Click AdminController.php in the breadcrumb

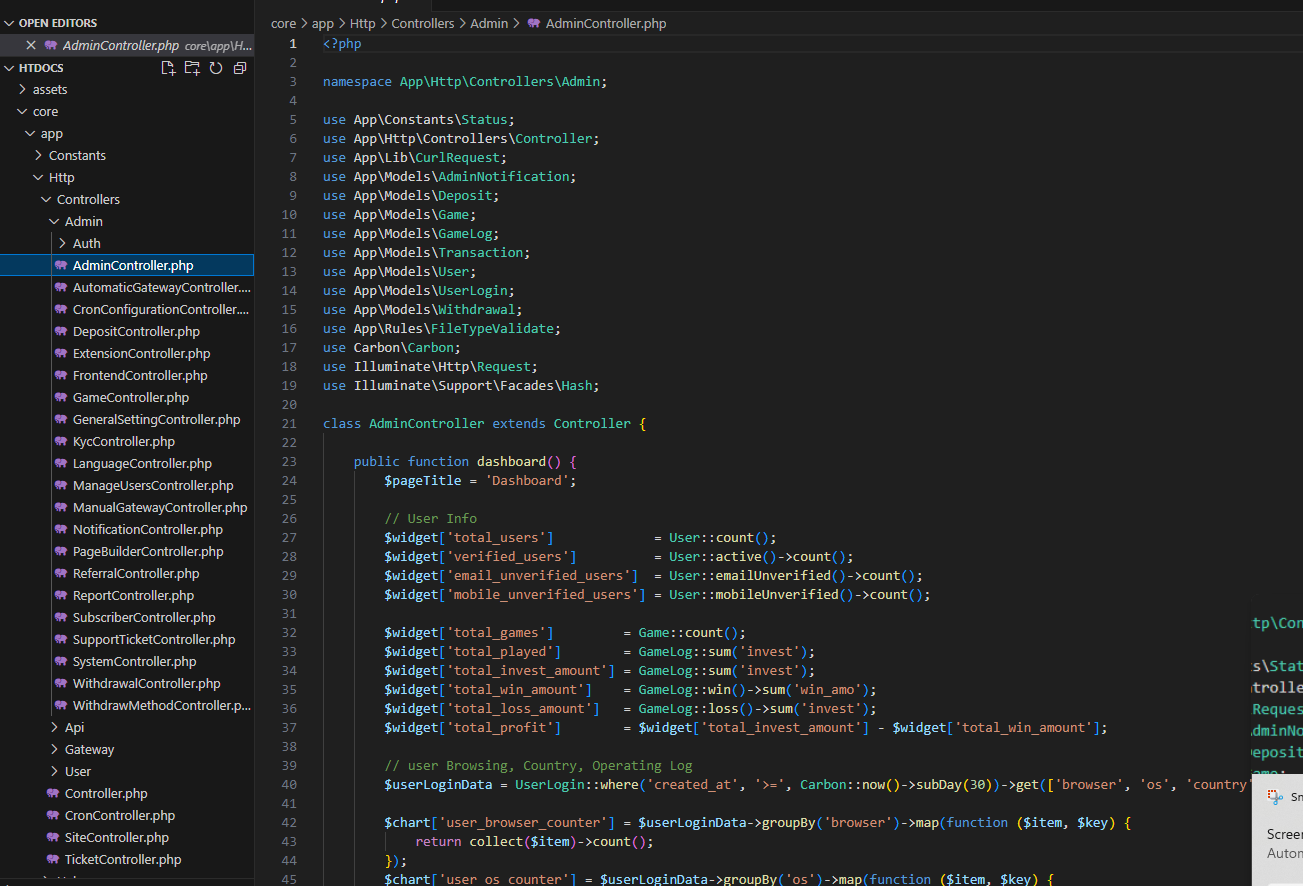[606, 23]
